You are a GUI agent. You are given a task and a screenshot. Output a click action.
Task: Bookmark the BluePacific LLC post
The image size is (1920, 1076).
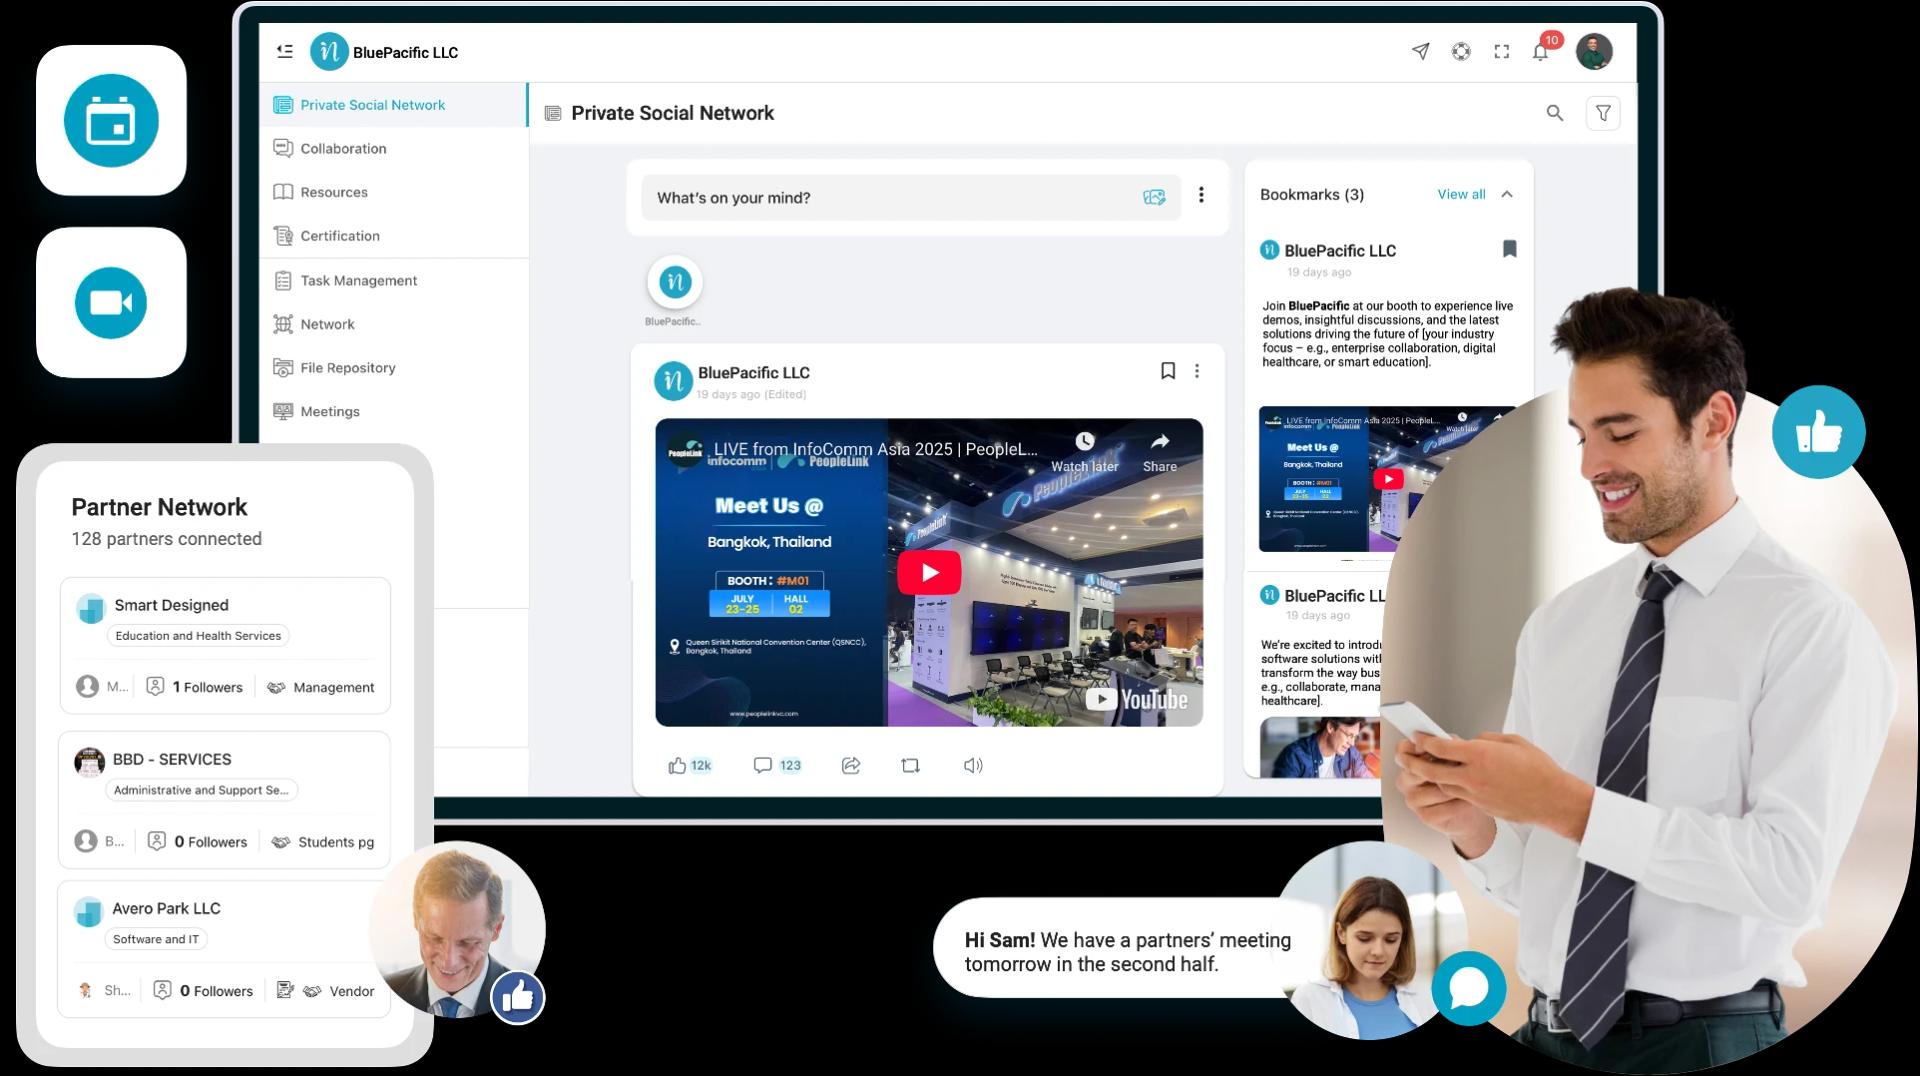coord(1167,370)
